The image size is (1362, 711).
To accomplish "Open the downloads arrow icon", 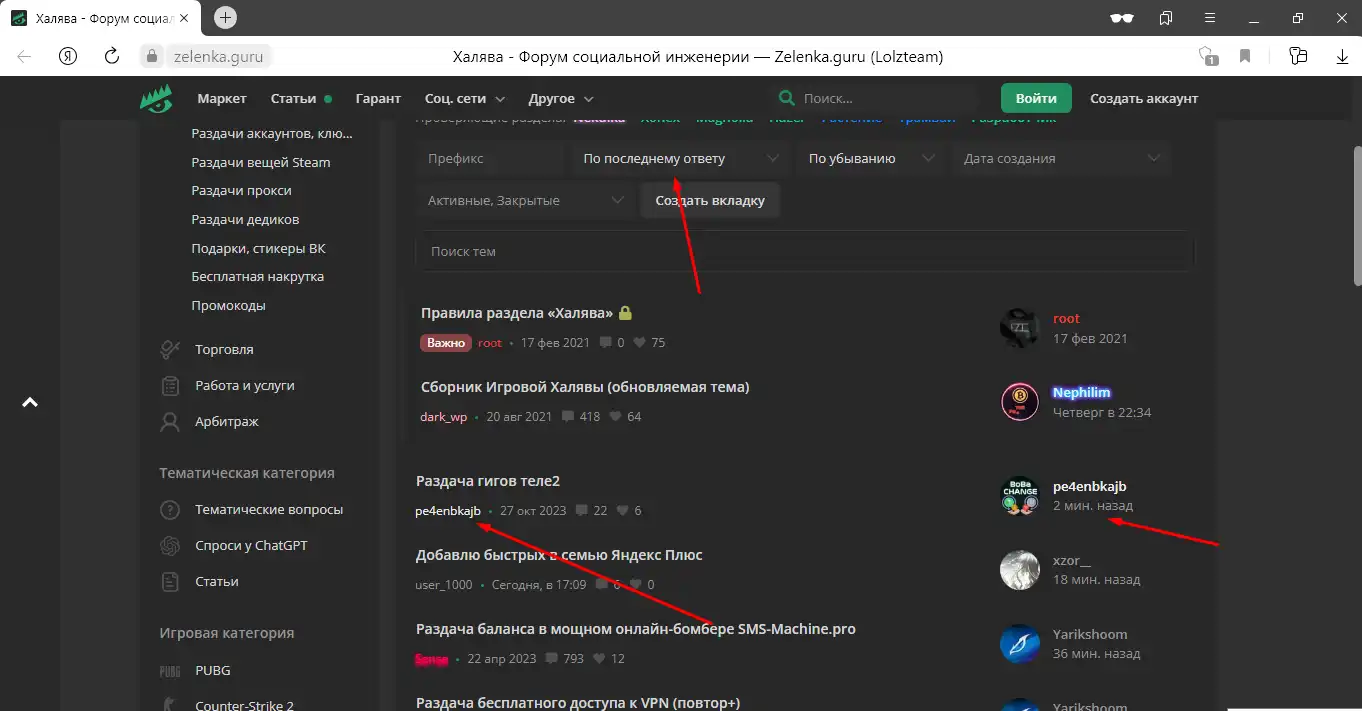I will pyautogui.click(x=1343, y=57).
